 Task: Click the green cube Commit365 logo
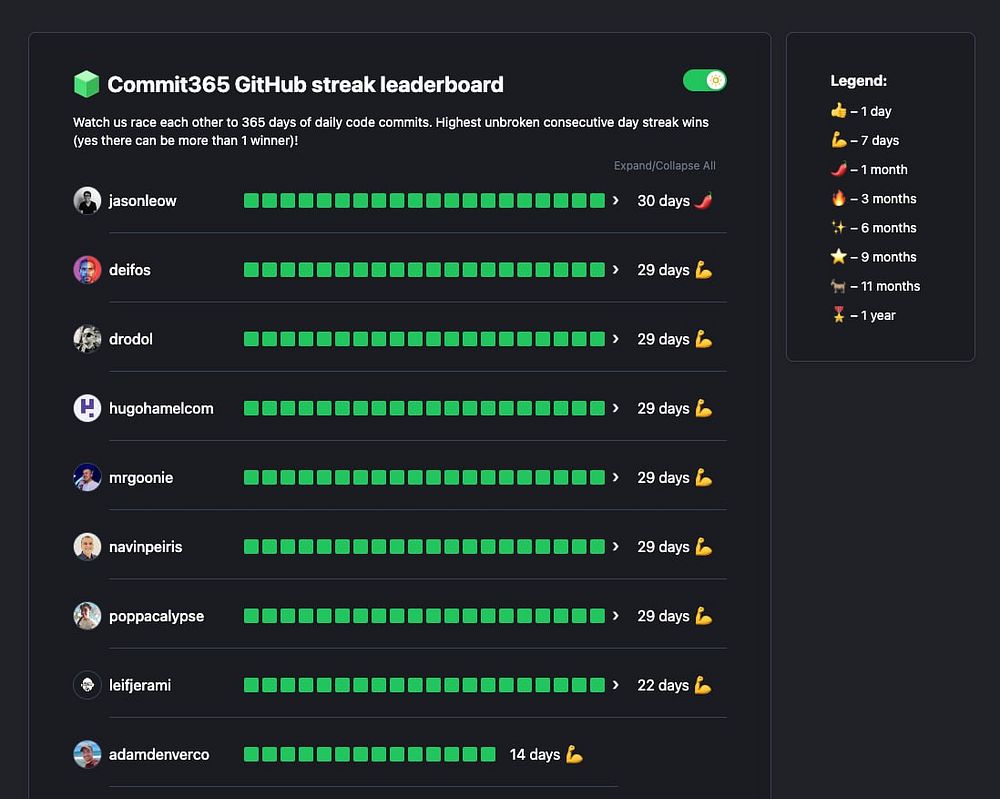[87, 84]
